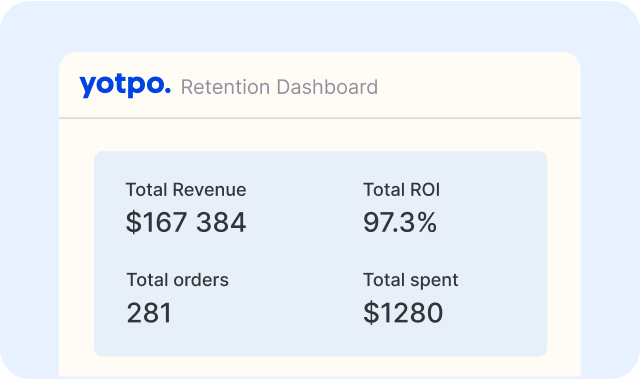The image size is (640, 379).
Task: Click the divider line under the header
Action: point(320,118)
